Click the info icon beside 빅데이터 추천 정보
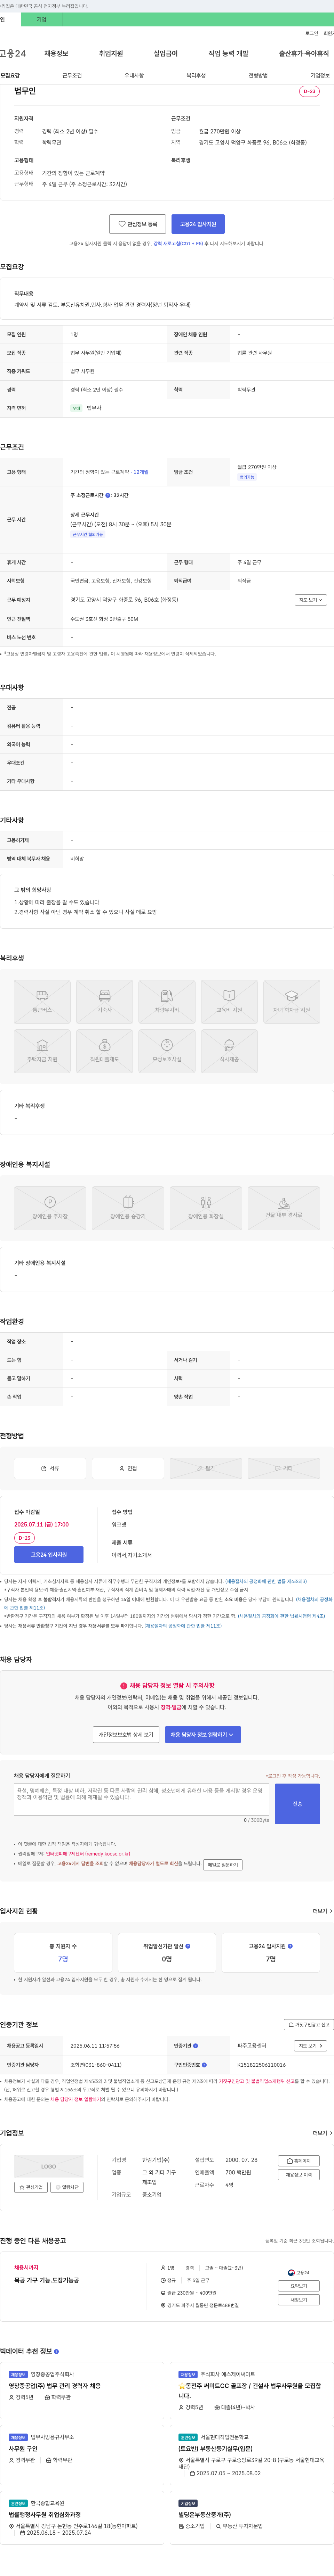Image resolution: width=334 pixels, height=2576 pixels. [56, 2351]
